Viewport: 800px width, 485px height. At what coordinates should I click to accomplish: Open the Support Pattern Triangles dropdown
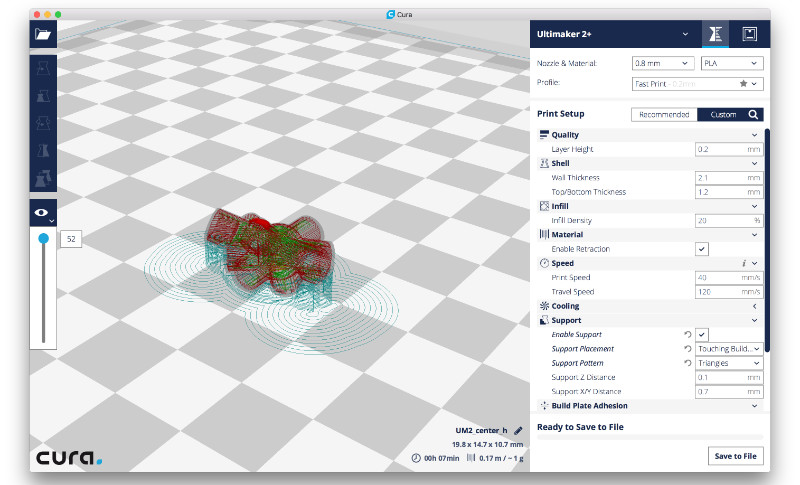(729, 363)
